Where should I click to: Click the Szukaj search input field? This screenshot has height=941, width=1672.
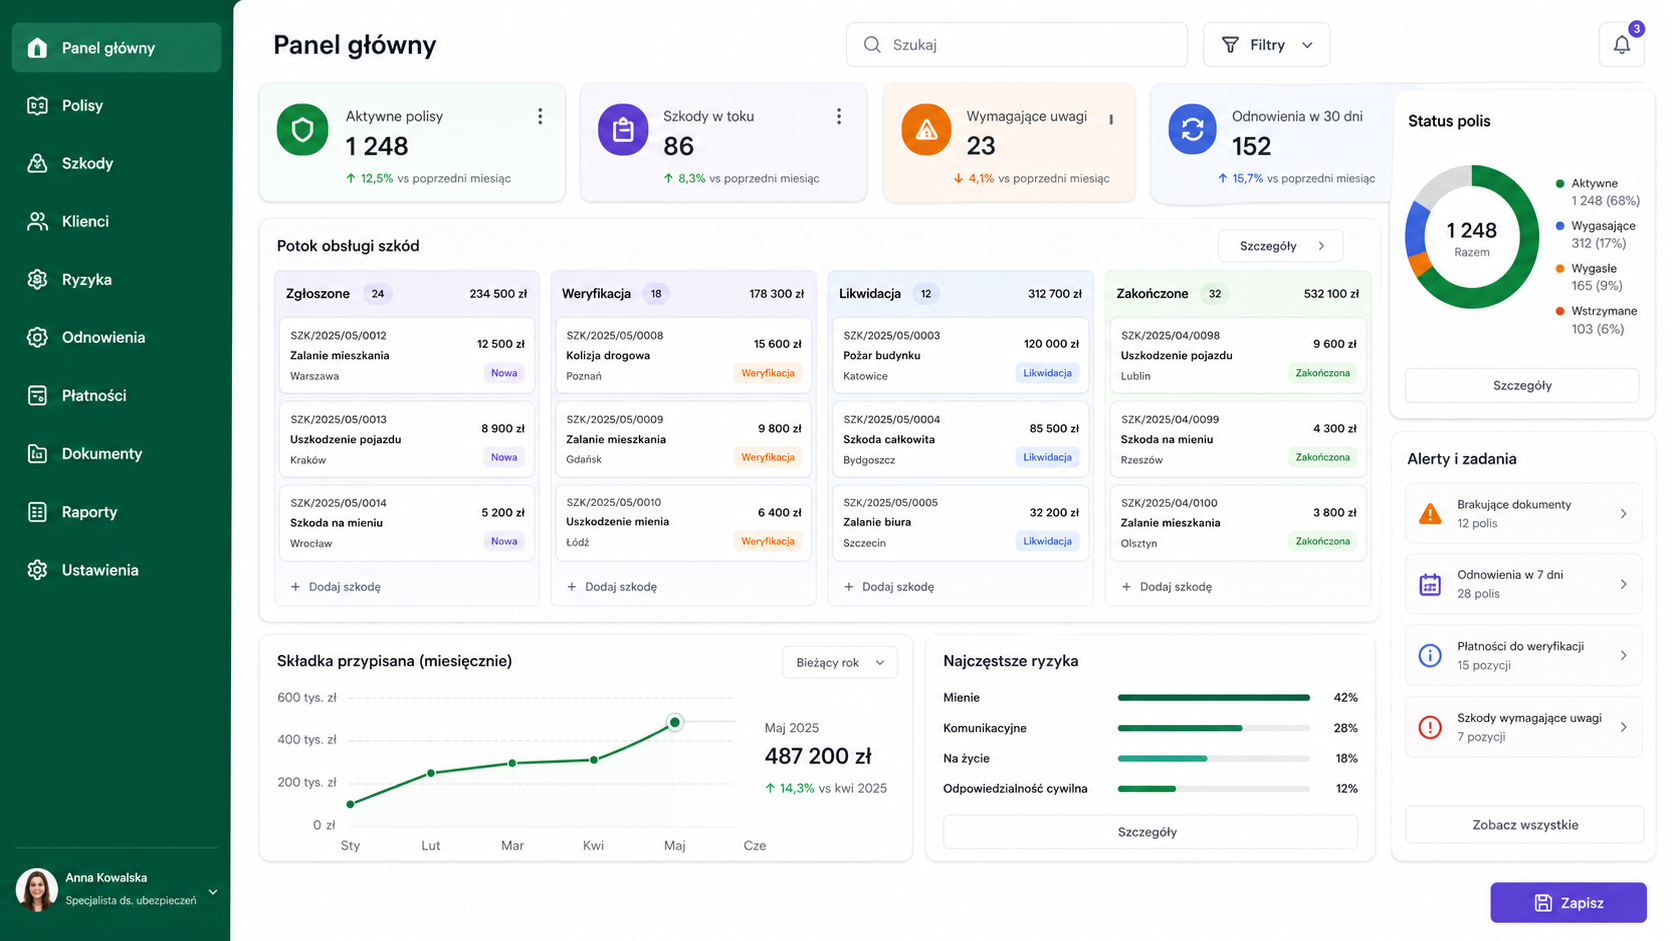coord(1016,45)
